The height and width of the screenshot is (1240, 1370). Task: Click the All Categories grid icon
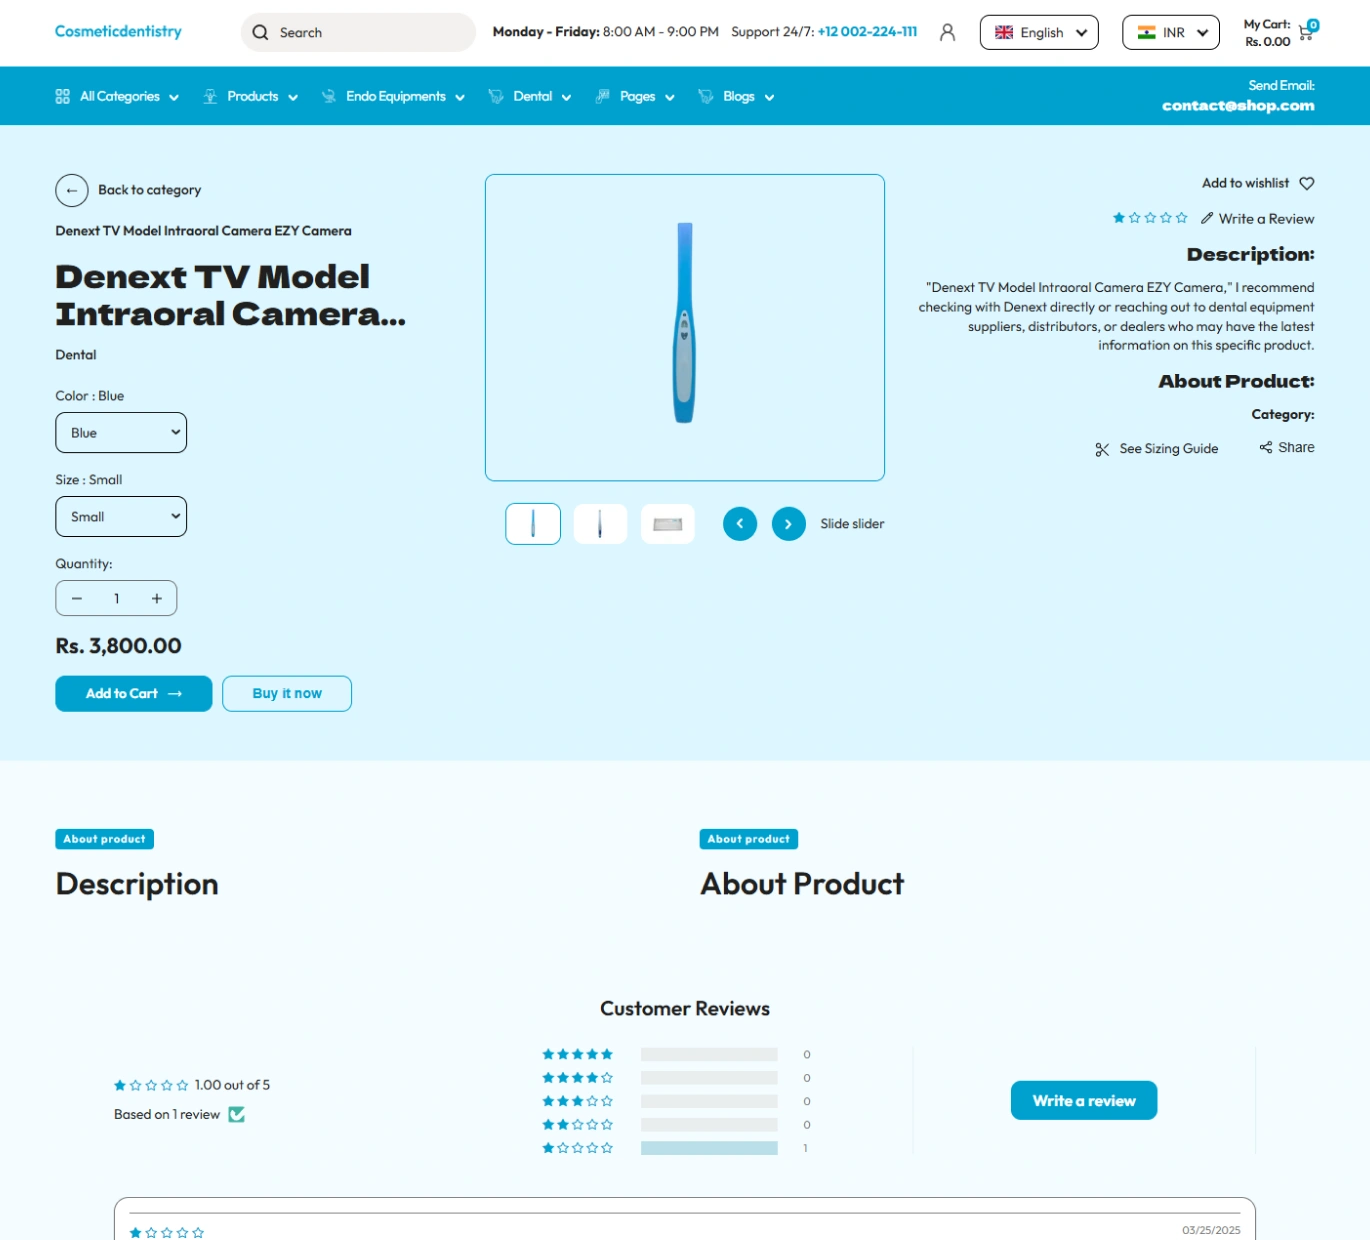(62, 96)
